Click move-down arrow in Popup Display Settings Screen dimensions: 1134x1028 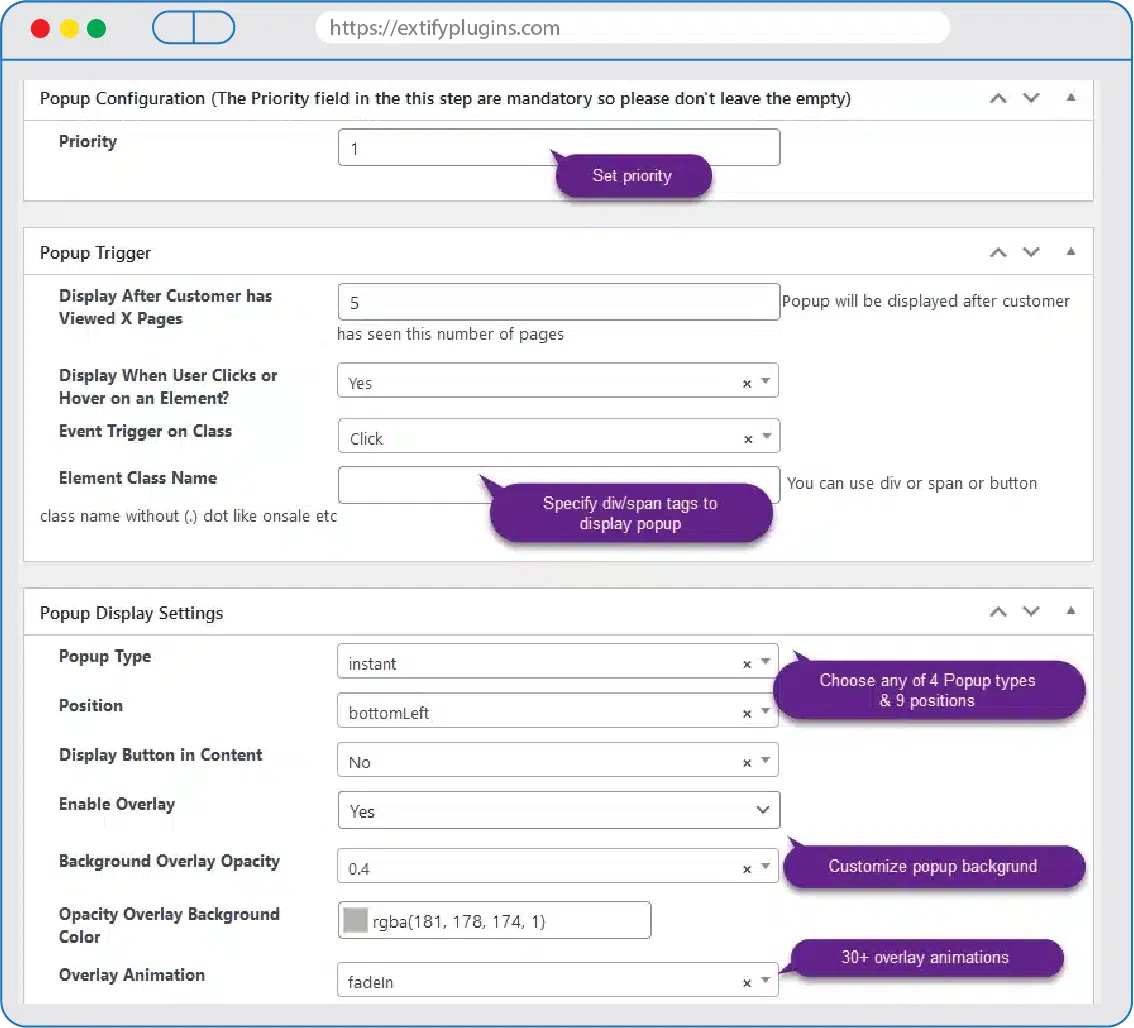[x=1031, y=612]
